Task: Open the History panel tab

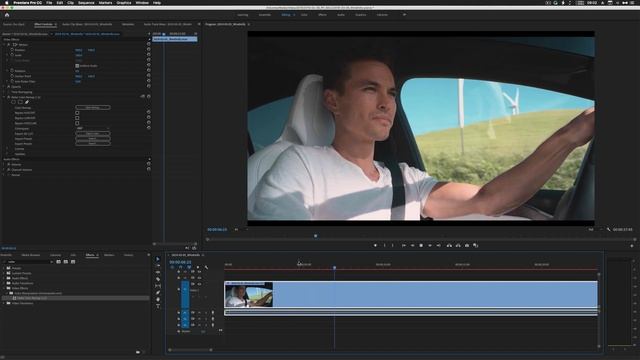Action: [x=128, y=255]
